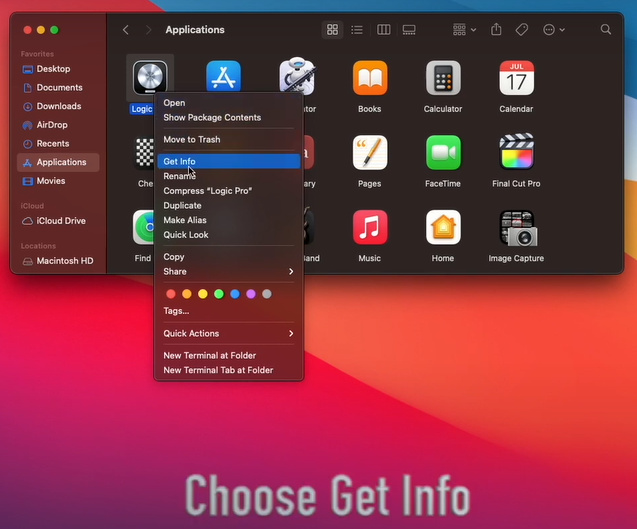Open Recents in the sidebar
Viewport: 637px width, 529px height.
pos(58,143)
